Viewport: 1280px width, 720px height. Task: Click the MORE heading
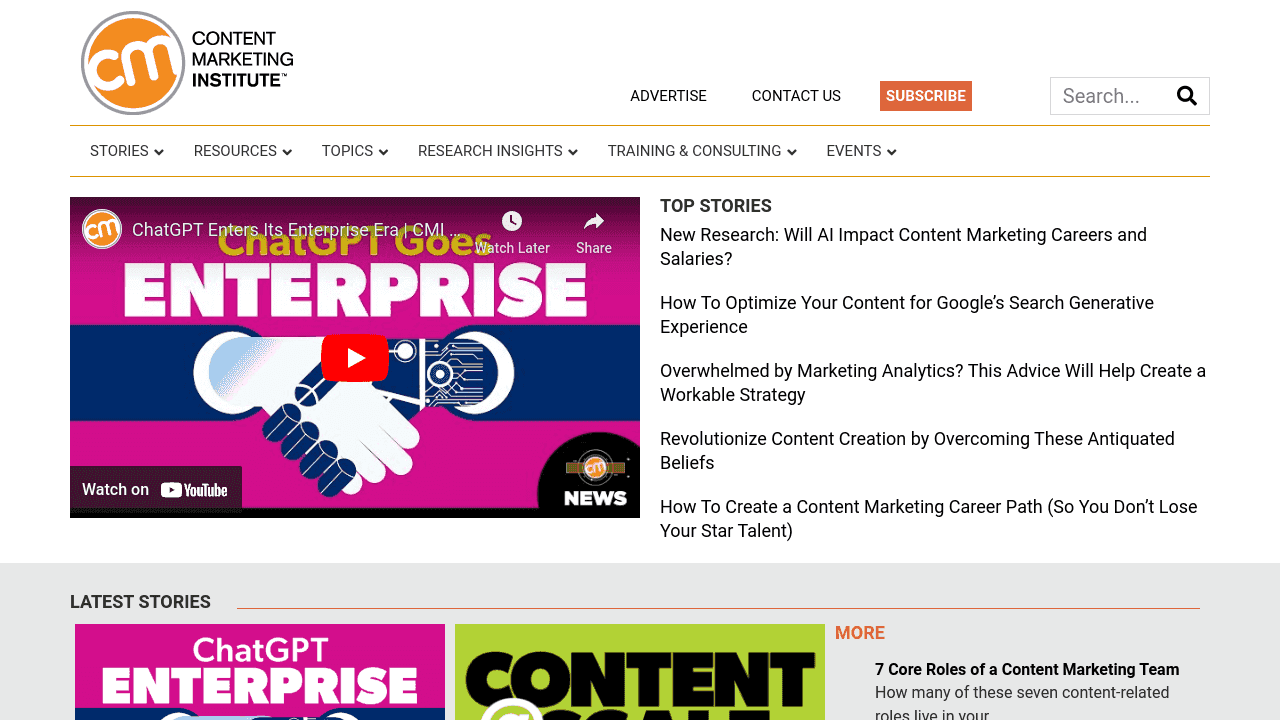pos(860,633)
